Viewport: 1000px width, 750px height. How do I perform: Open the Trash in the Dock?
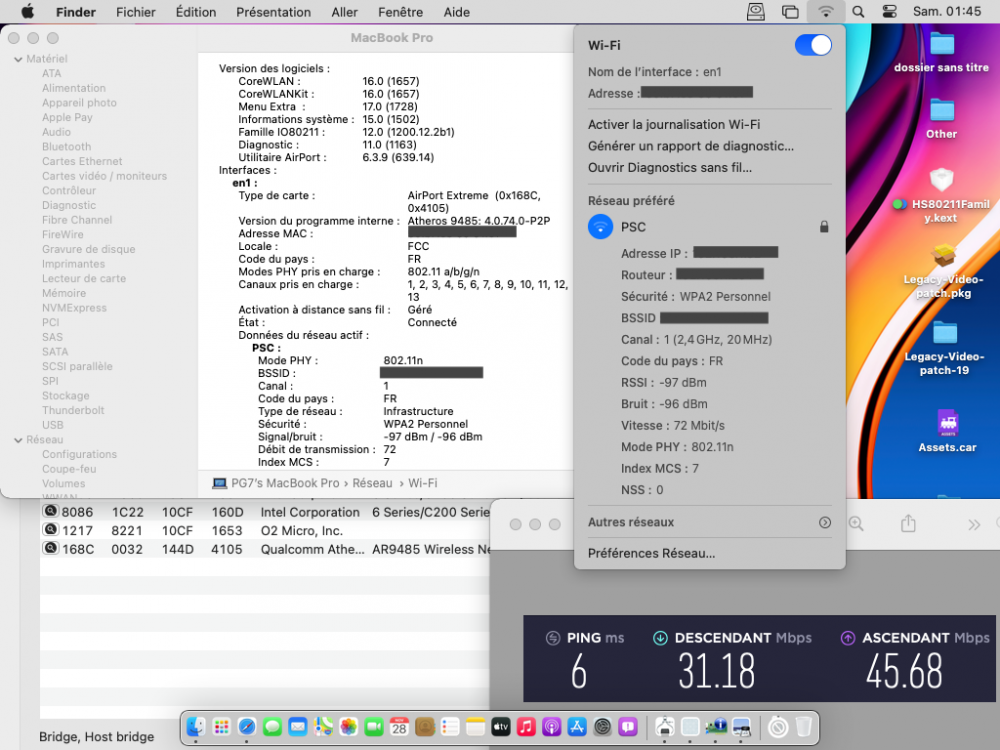pos(804,726)
